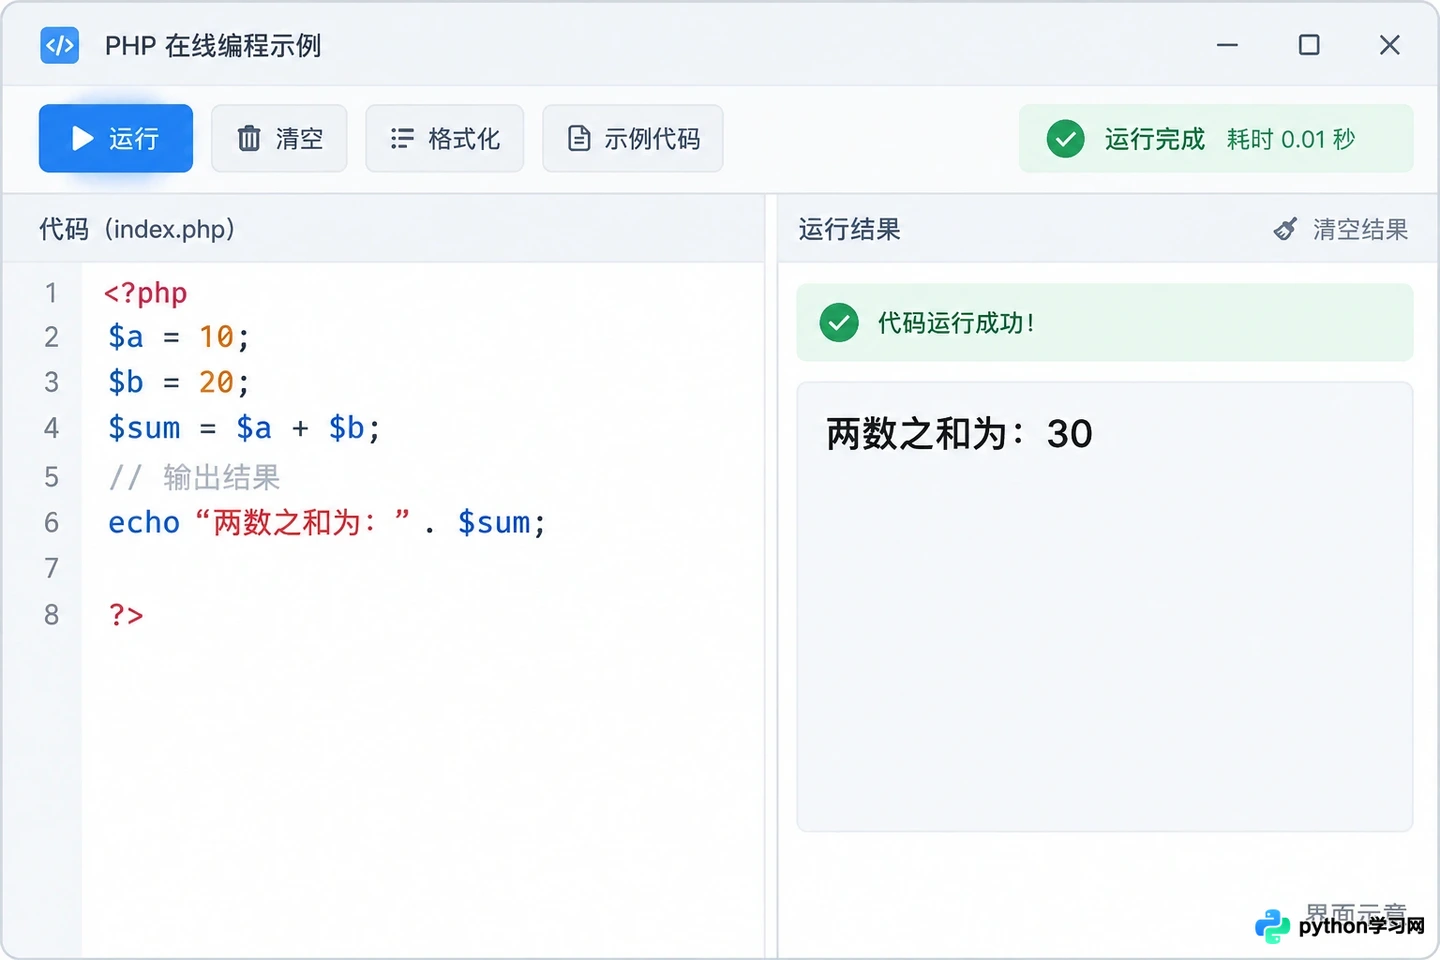
Task: Click the window title PHP 在线编程示例
Action: coord(213,46)
